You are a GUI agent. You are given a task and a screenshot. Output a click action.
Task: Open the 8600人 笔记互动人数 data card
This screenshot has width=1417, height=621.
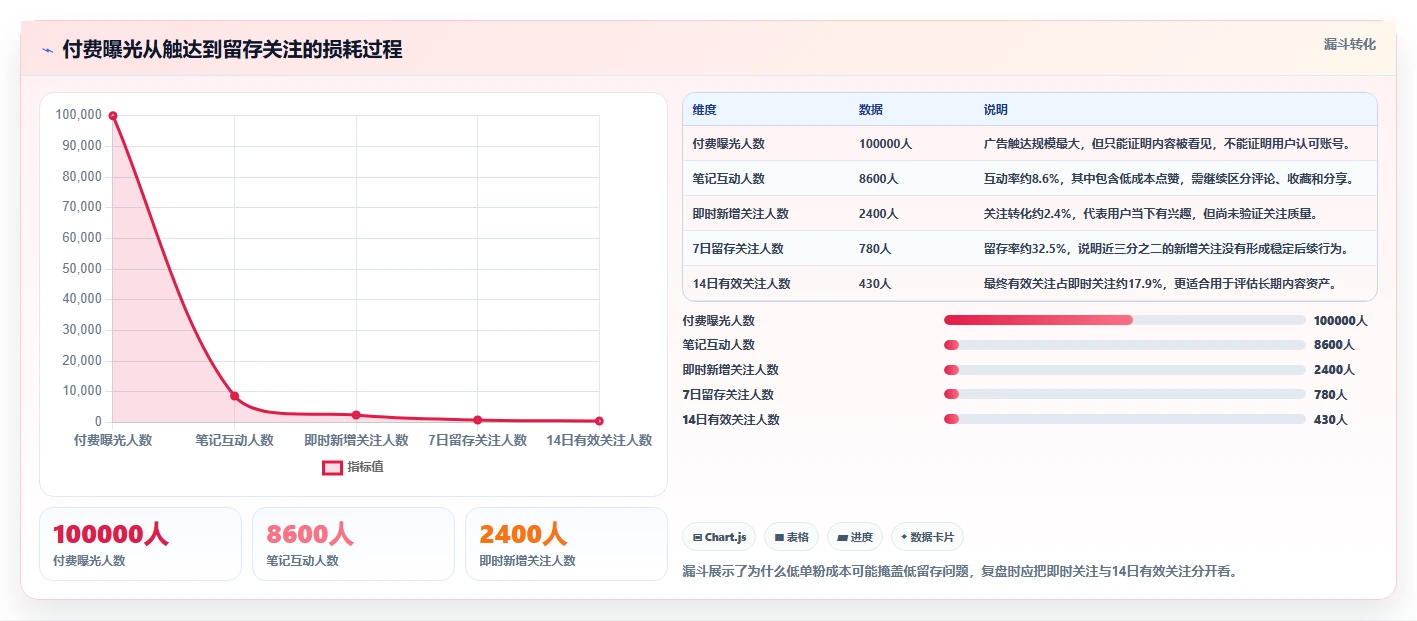pyautogui.click(x=353, y=544)
